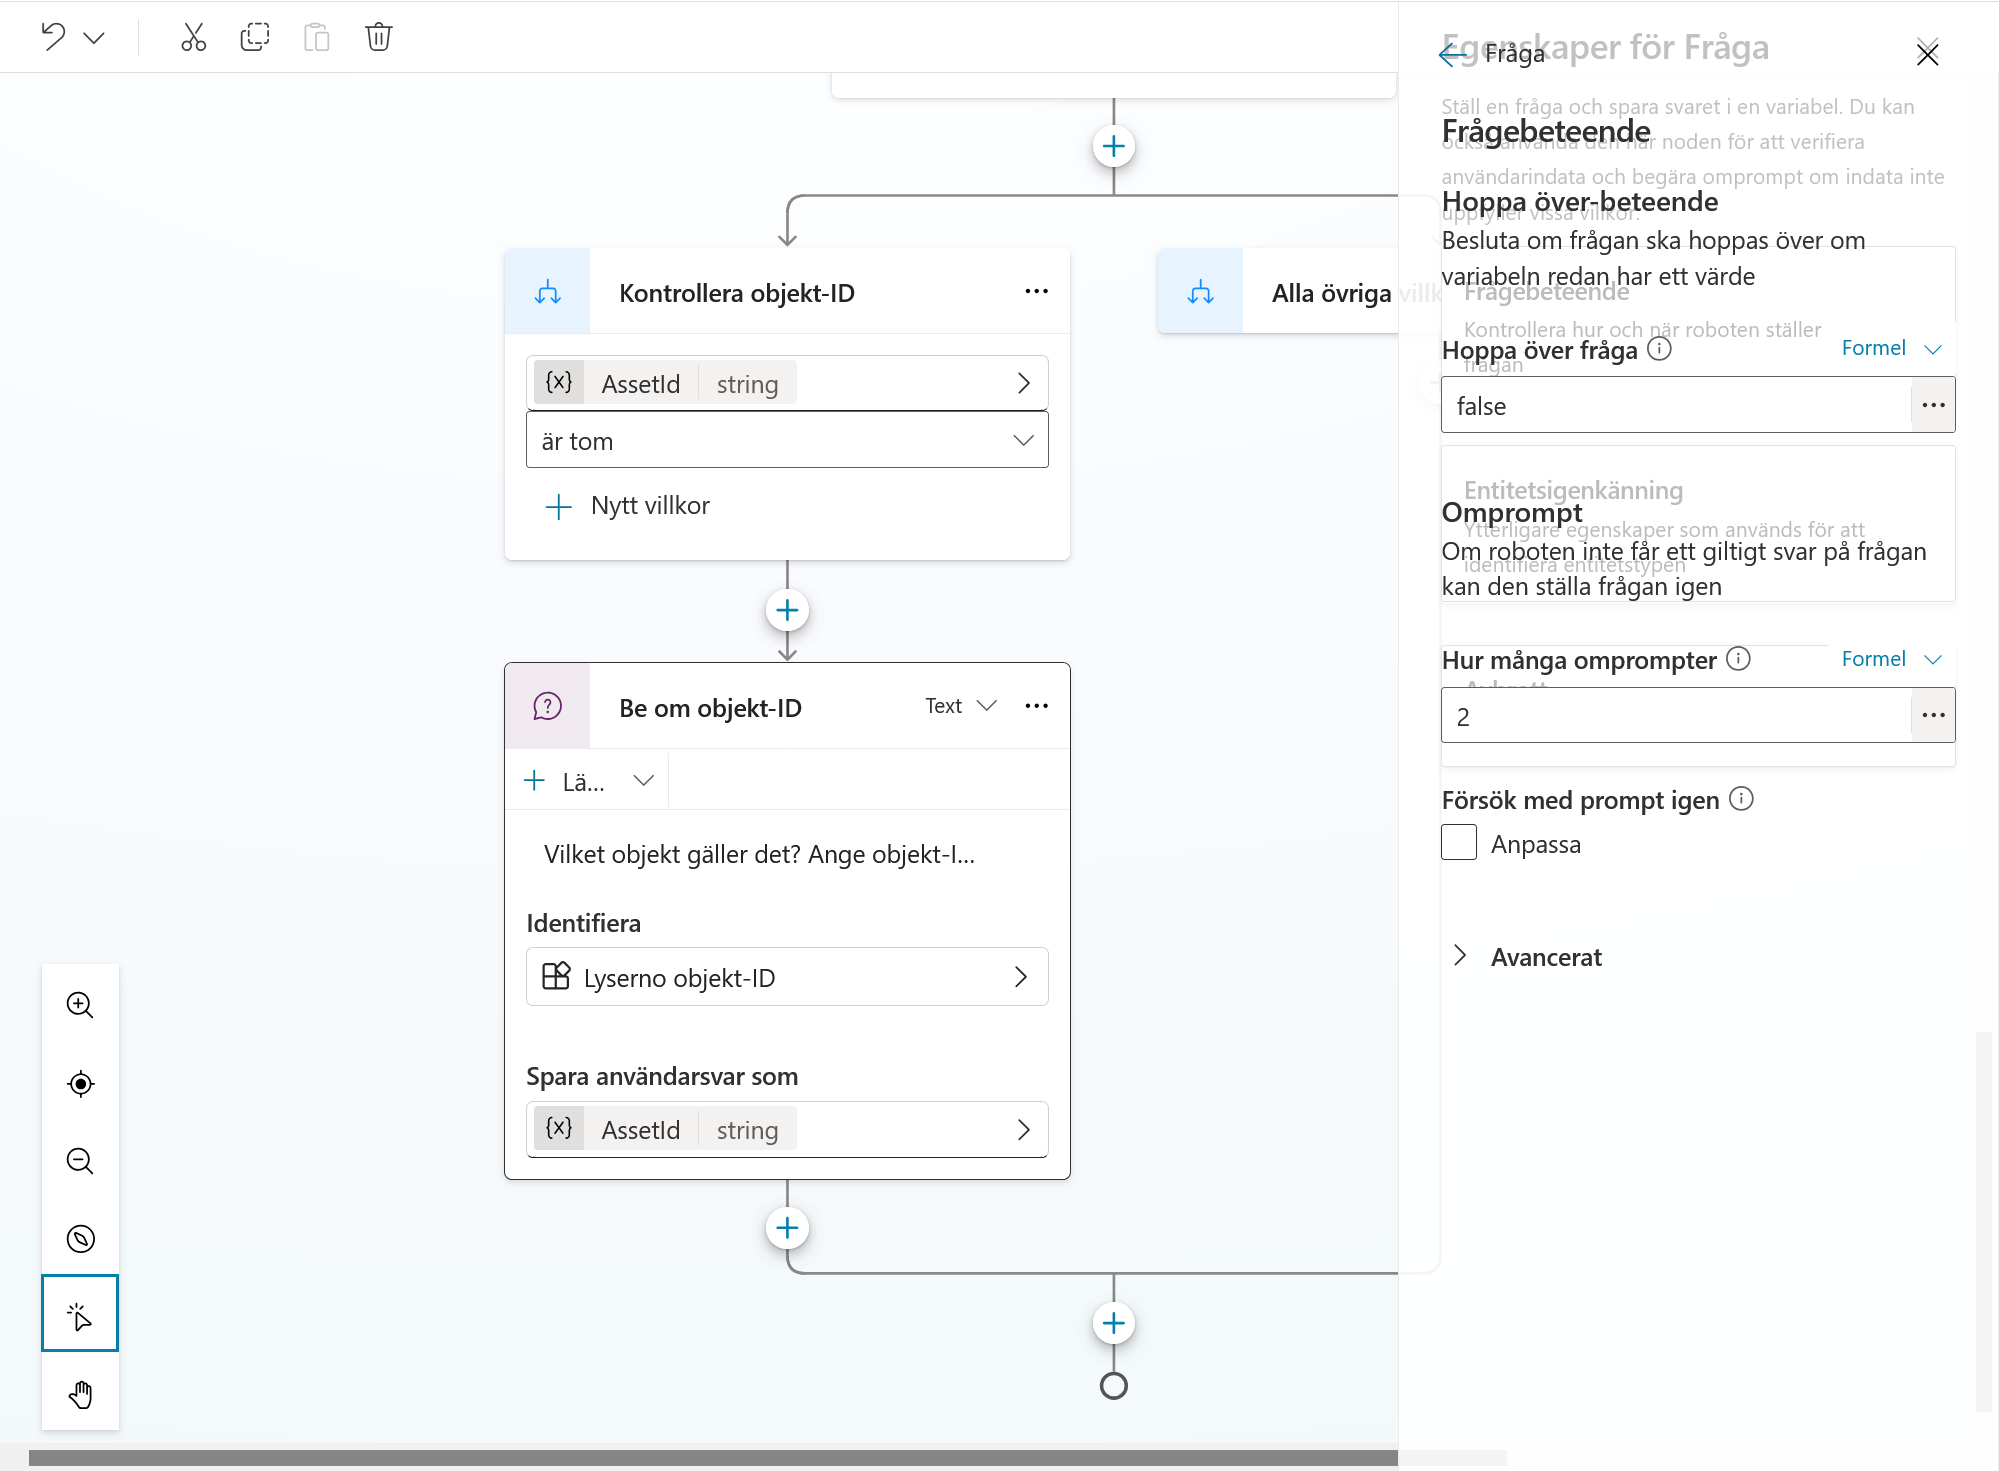This screenshot has width=1999, height=1471.
Task: Click the omprompter count field showing 2
Action: pos(1676,716)
